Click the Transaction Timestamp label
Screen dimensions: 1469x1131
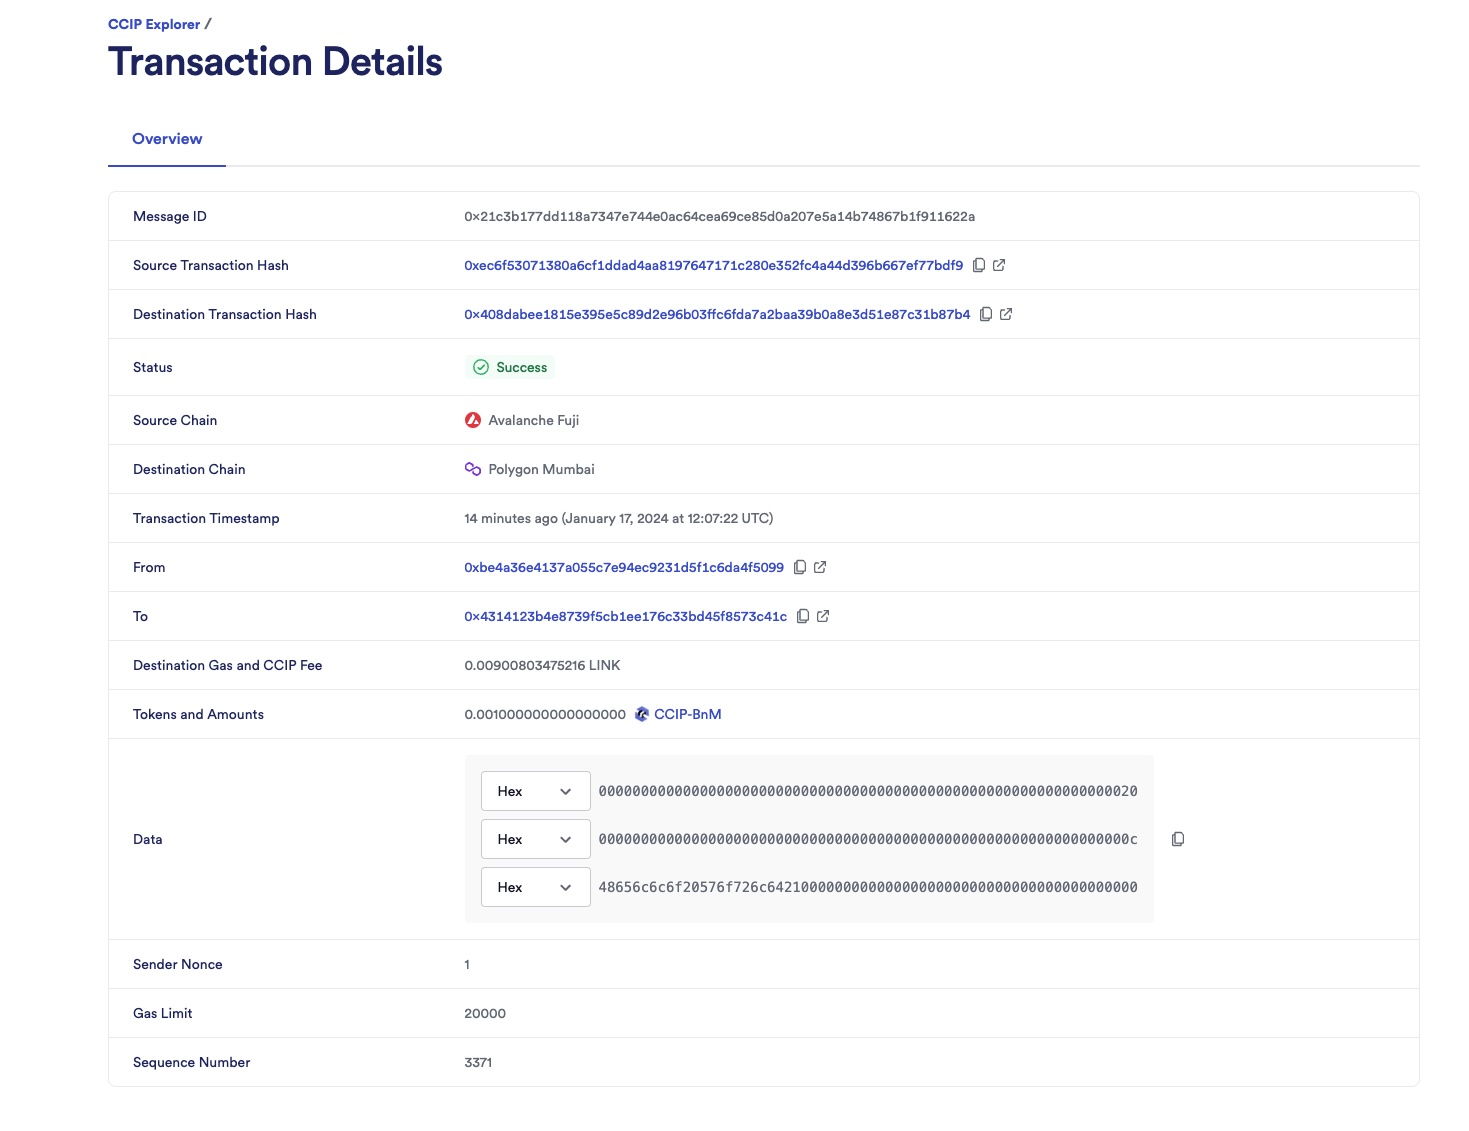[x=206, y=518]
